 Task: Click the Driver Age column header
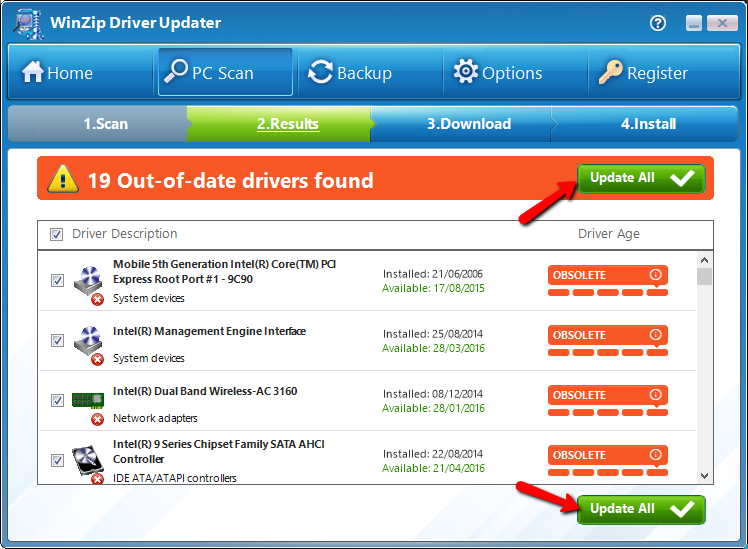(x=608, y=234)
